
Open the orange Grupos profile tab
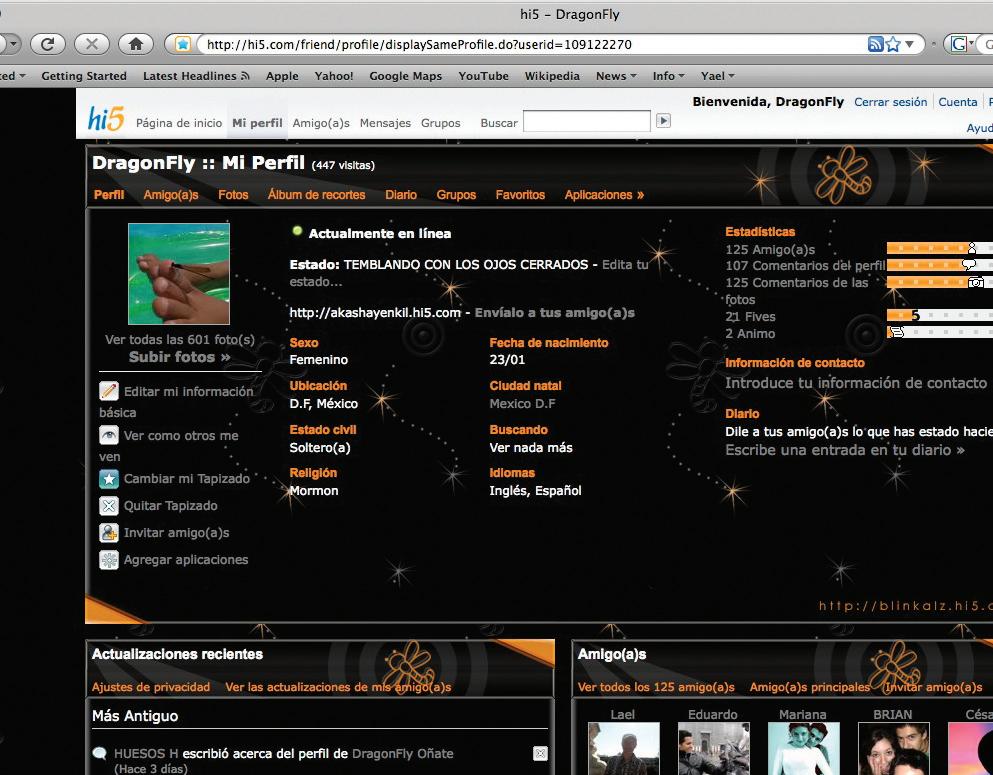pyautogui.click(x=456, y=194)
